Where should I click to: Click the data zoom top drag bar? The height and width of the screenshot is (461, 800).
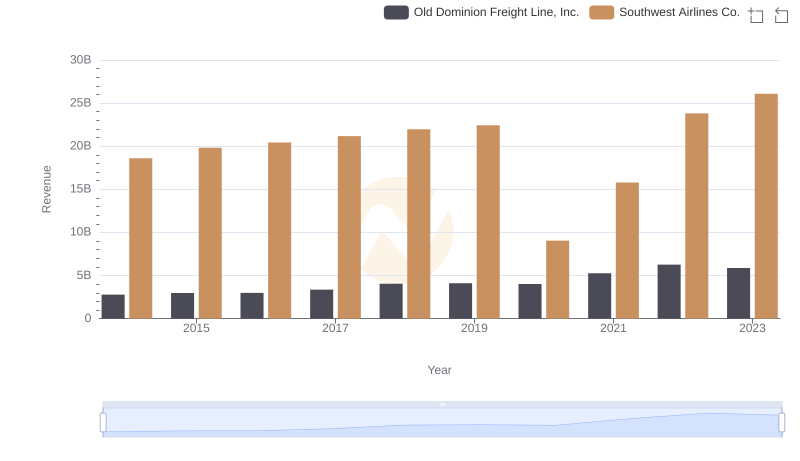[x=442, y=404]
